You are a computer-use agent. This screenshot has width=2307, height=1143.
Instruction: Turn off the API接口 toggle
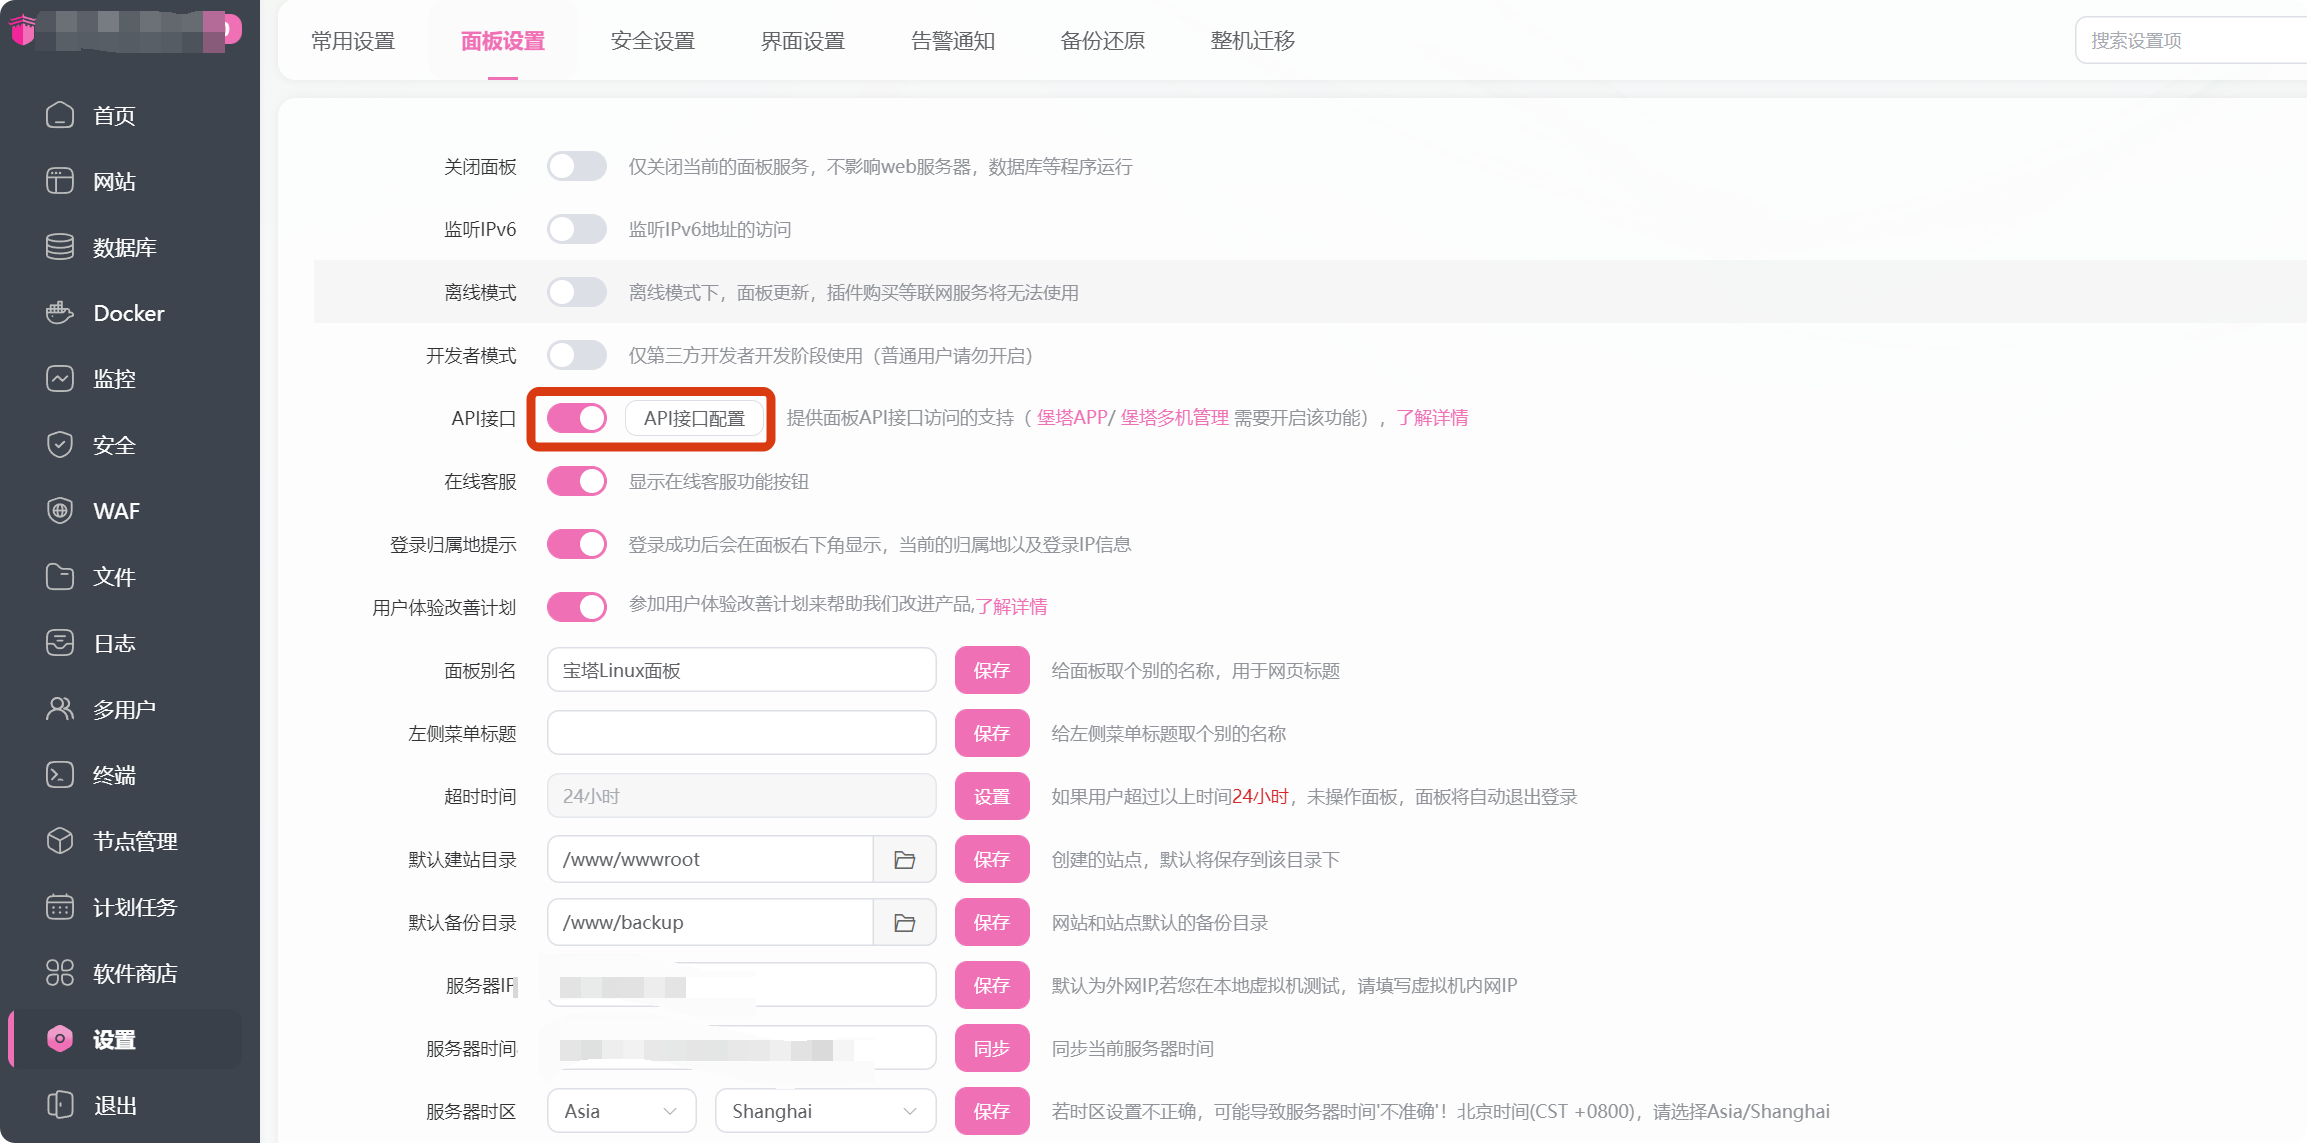pyautogui.click(x=577, y=418)
